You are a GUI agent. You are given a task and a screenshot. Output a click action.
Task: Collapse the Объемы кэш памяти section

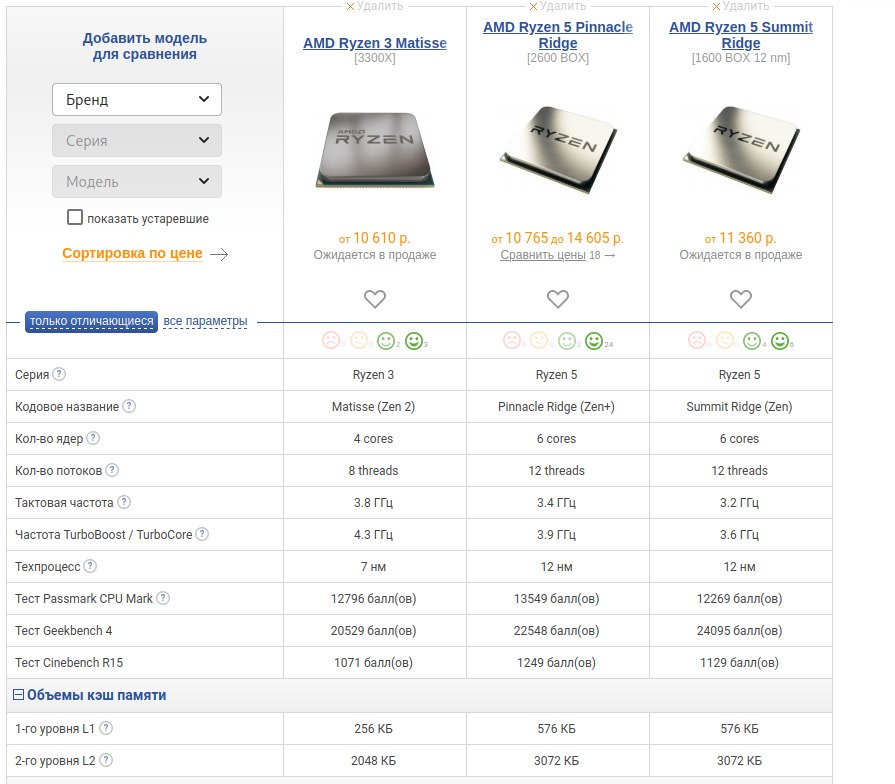18,694
